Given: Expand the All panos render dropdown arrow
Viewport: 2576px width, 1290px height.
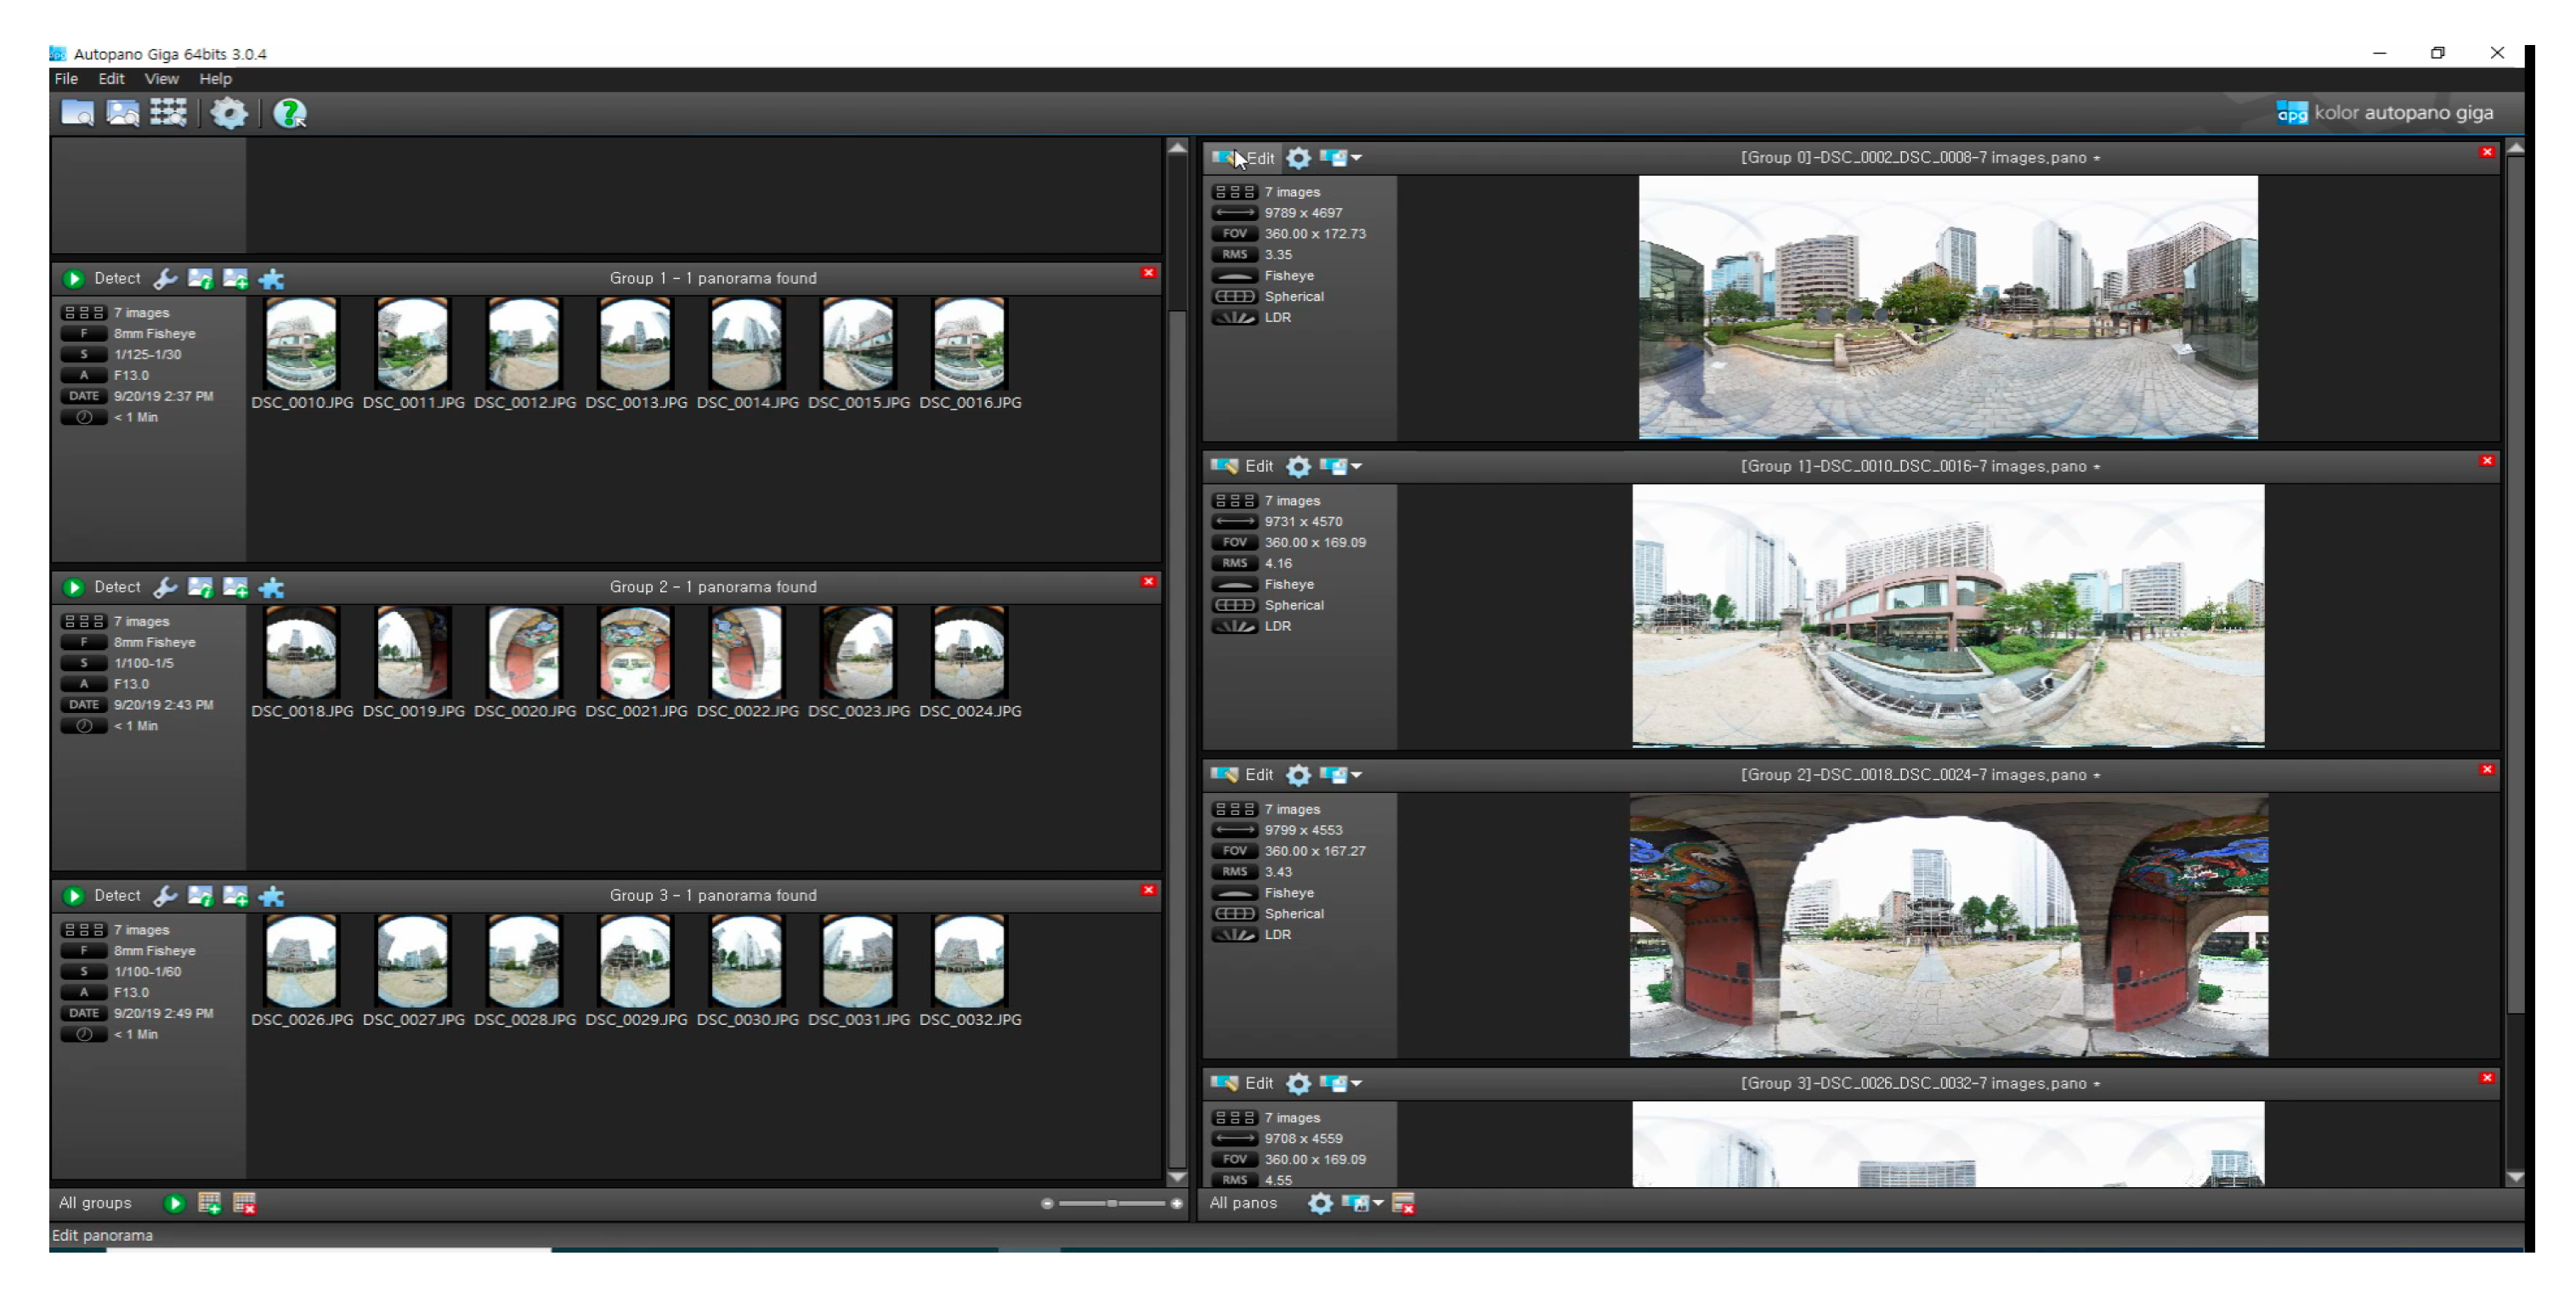Looking at the screenshot, I should click(x=1378, y=1203).
